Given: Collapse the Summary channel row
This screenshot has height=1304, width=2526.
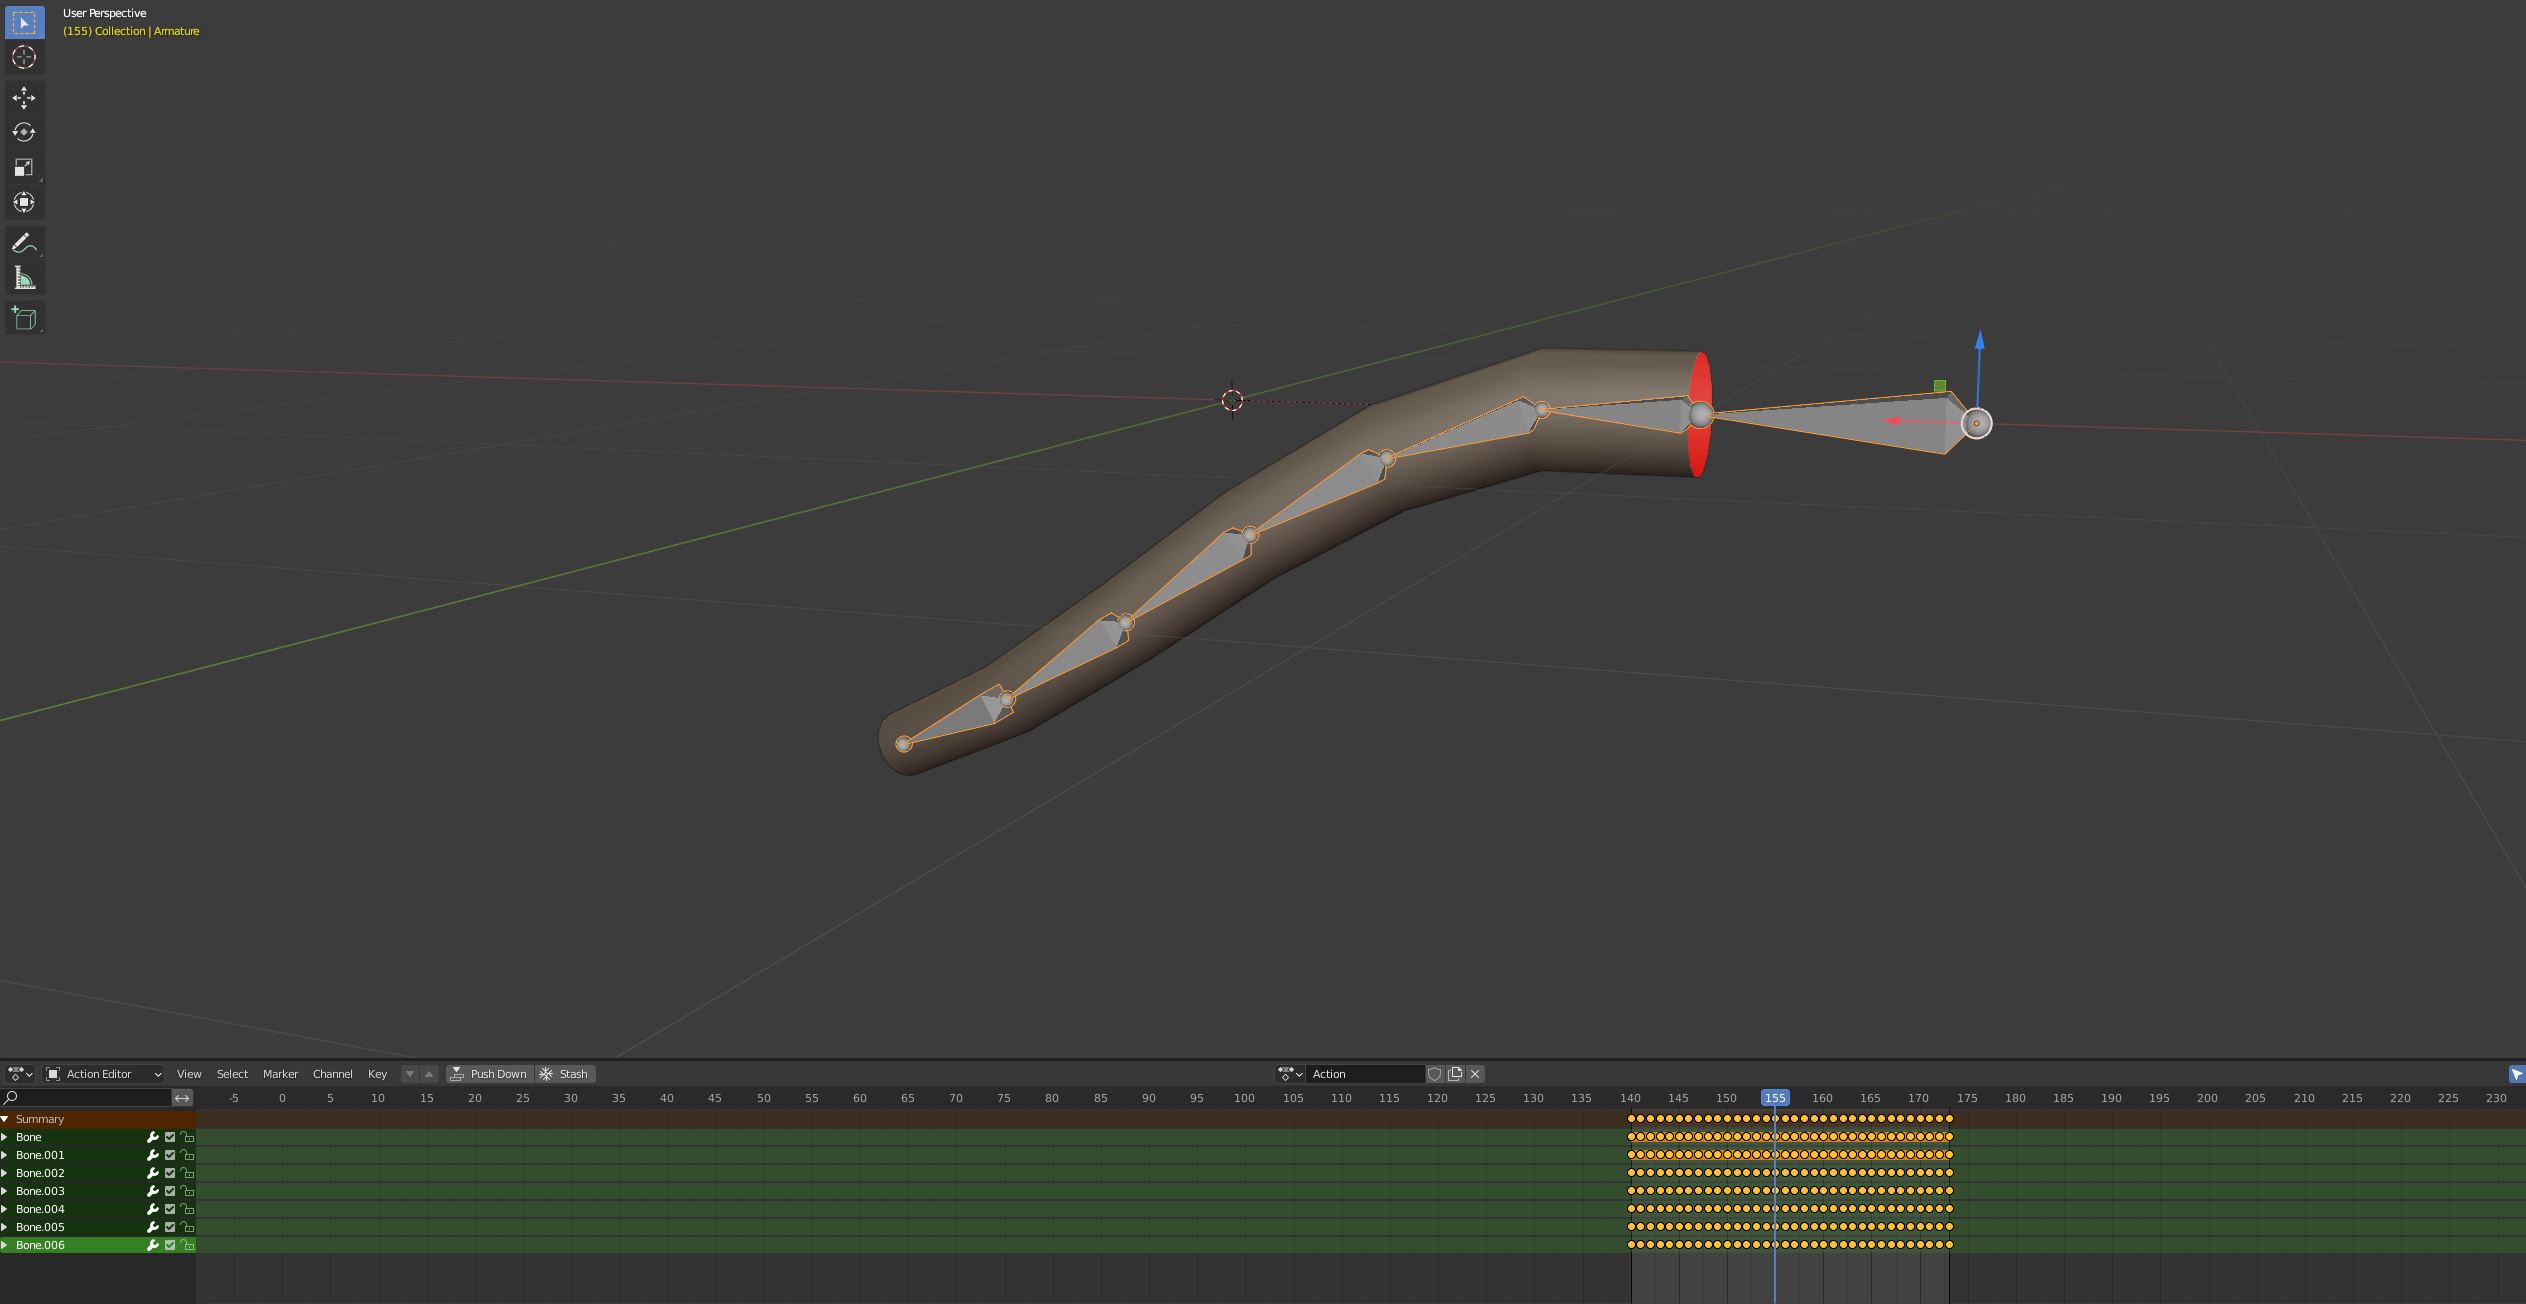Looking at the screenshot, I should (5, 1119).
